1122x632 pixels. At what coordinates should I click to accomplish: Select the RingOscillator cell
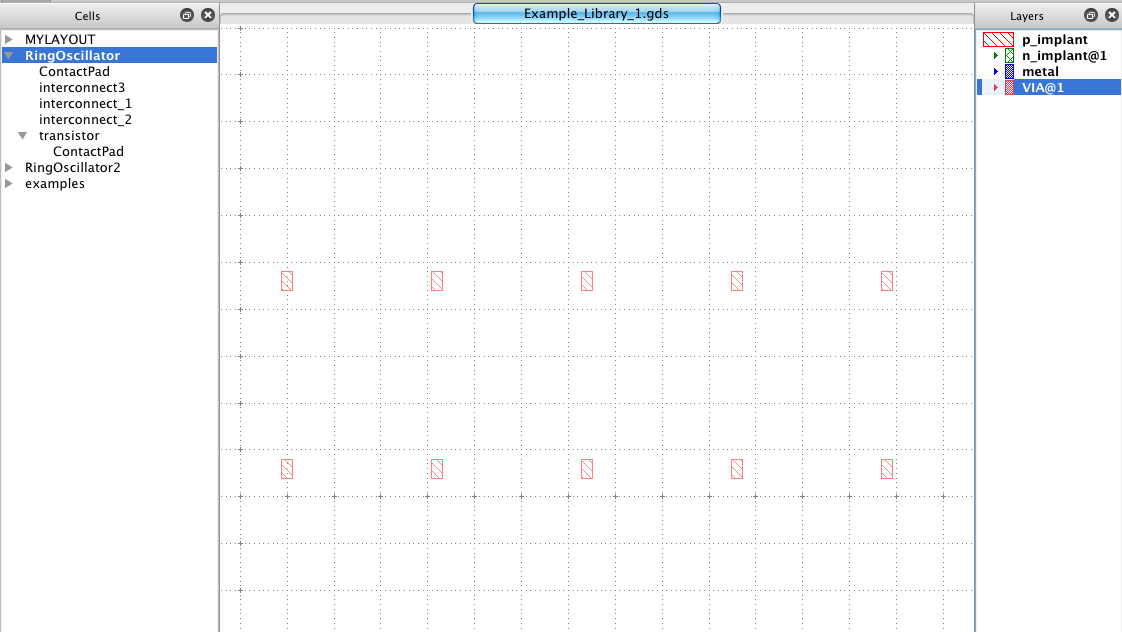72,55
